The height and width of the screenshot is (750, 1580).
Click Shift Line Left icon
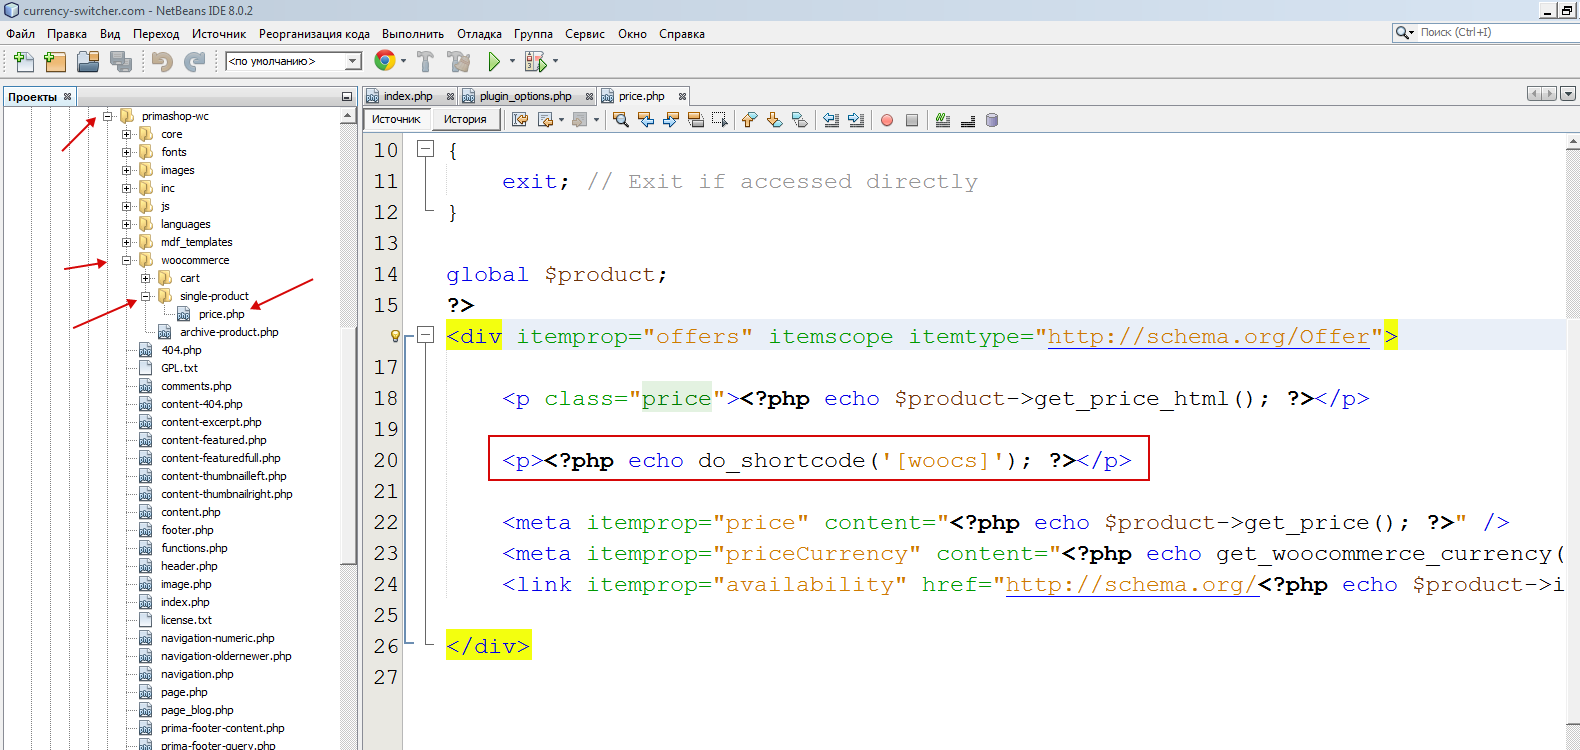click(831, 120)
